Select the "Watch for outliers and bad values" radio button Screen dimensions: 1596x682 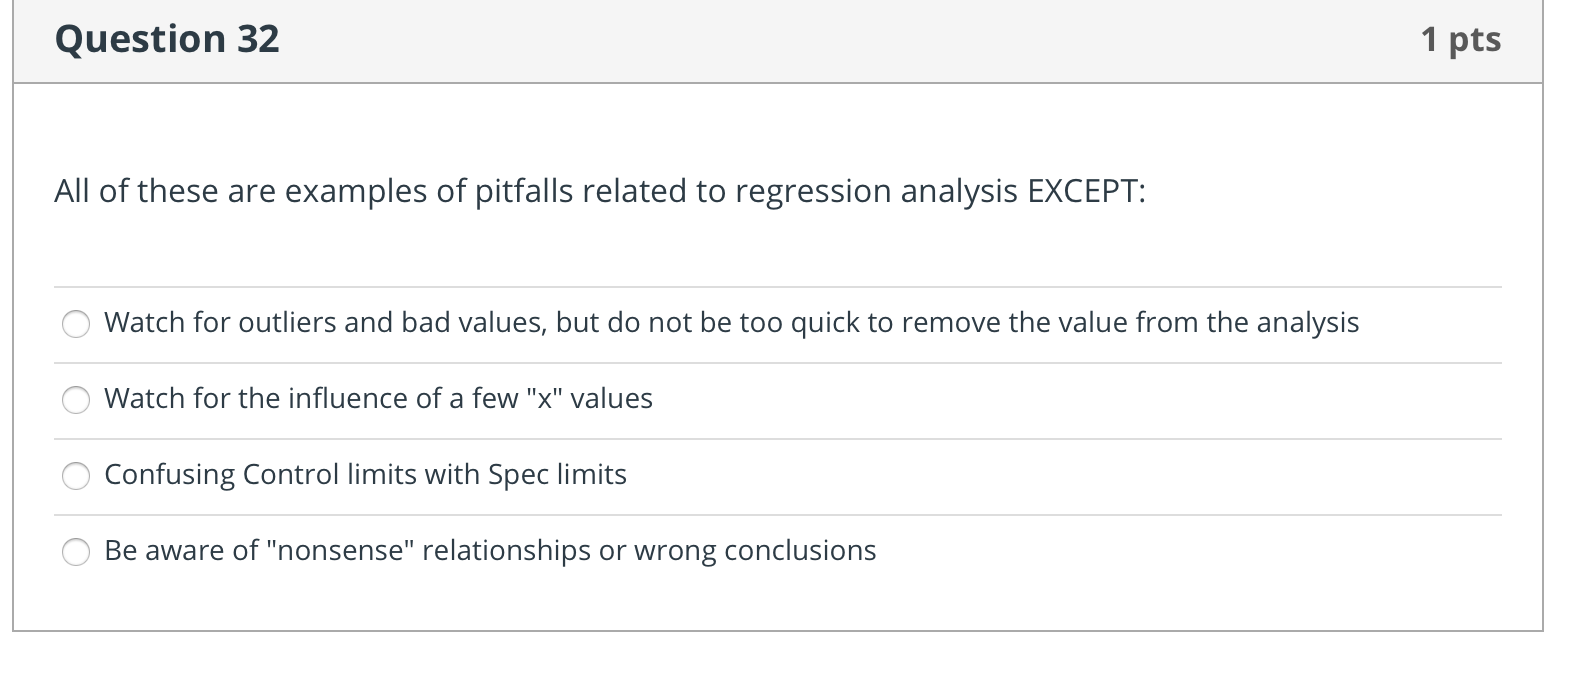76,324
